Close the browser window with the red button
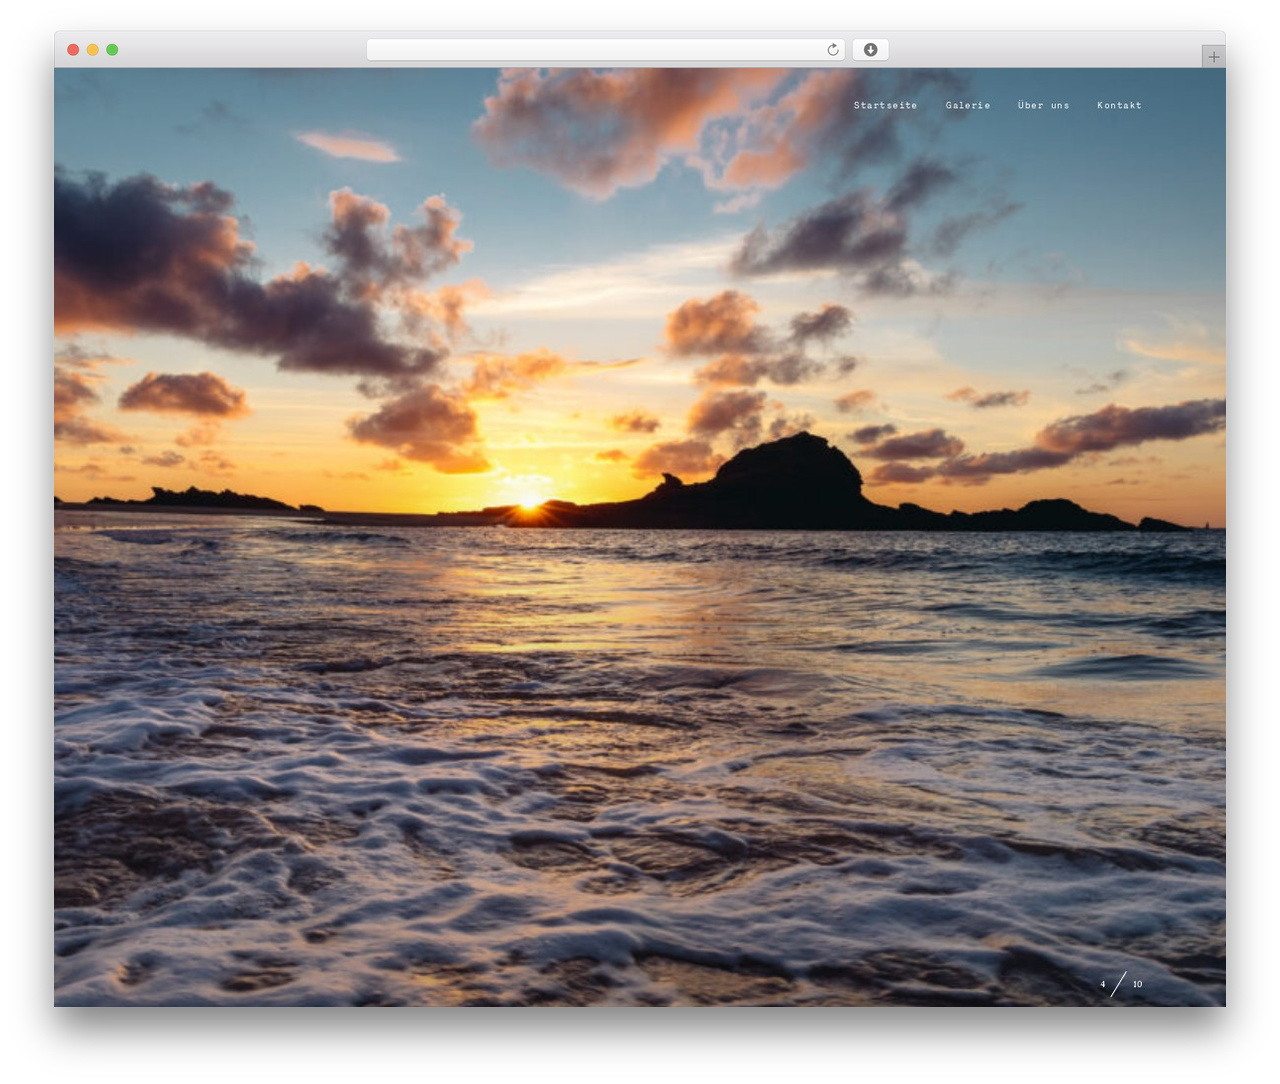 click(73, 50)
